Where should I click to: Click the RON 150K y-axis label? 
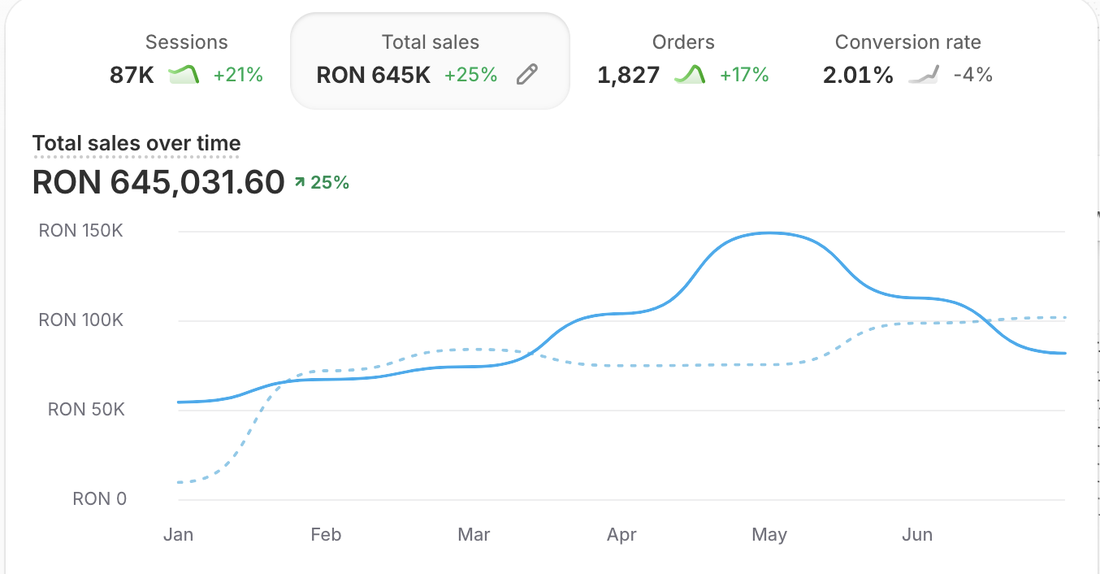(x=81, y=231)
